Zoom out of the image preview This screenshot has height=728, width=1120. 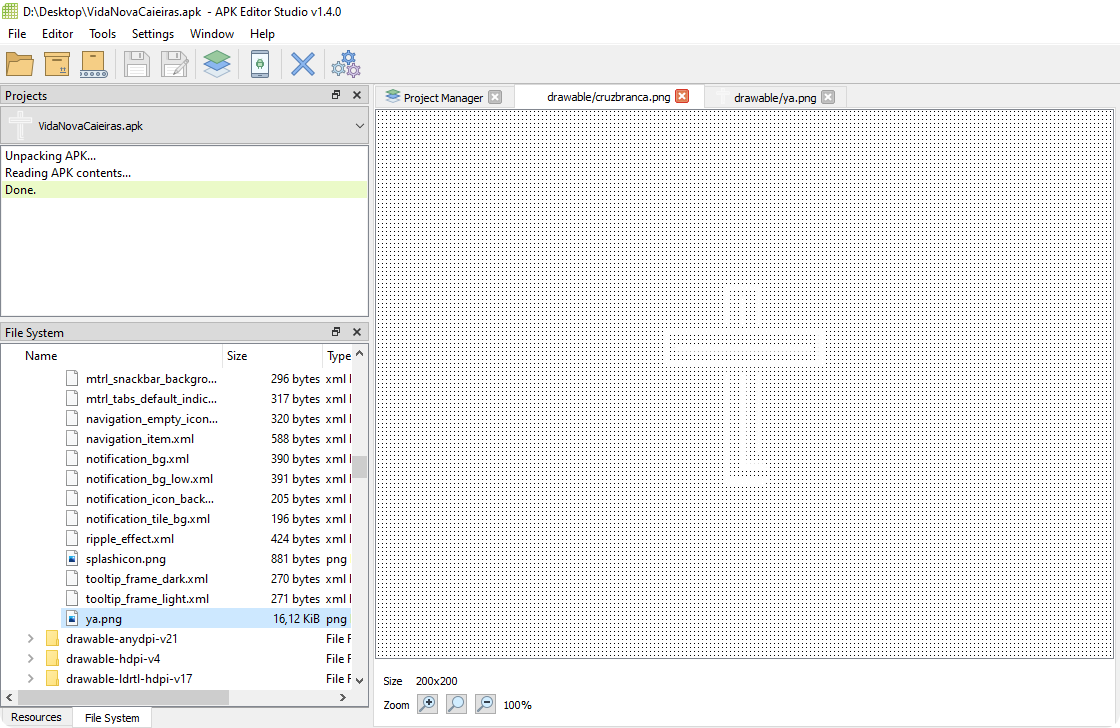[x=485, y=704]
